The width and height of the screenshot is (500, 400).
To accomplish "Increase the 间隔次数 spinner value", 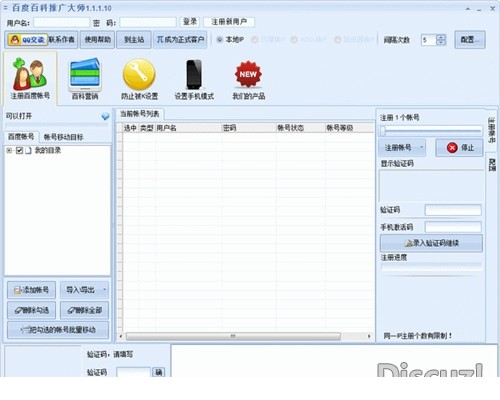I will (x=441, y=37).
